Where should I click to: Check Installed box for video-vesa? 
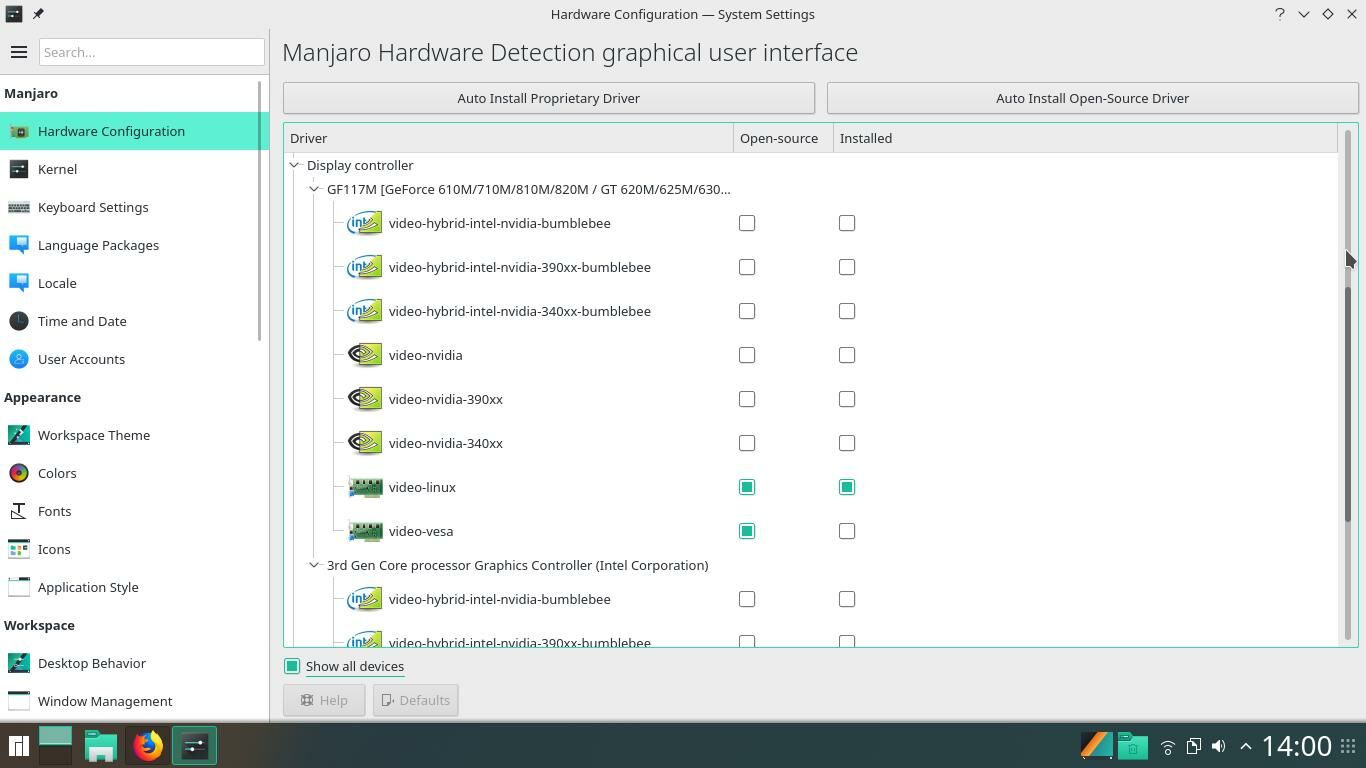coord(847,531)
